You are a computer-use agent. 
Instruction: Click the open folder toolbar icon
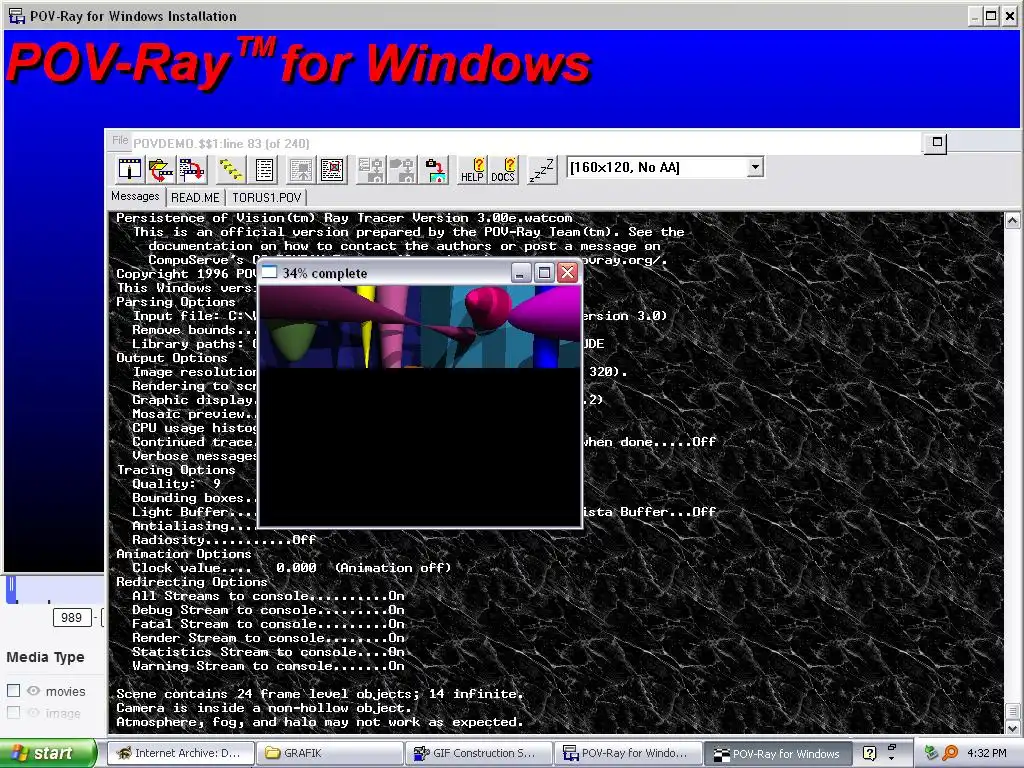tap(160, 170)
